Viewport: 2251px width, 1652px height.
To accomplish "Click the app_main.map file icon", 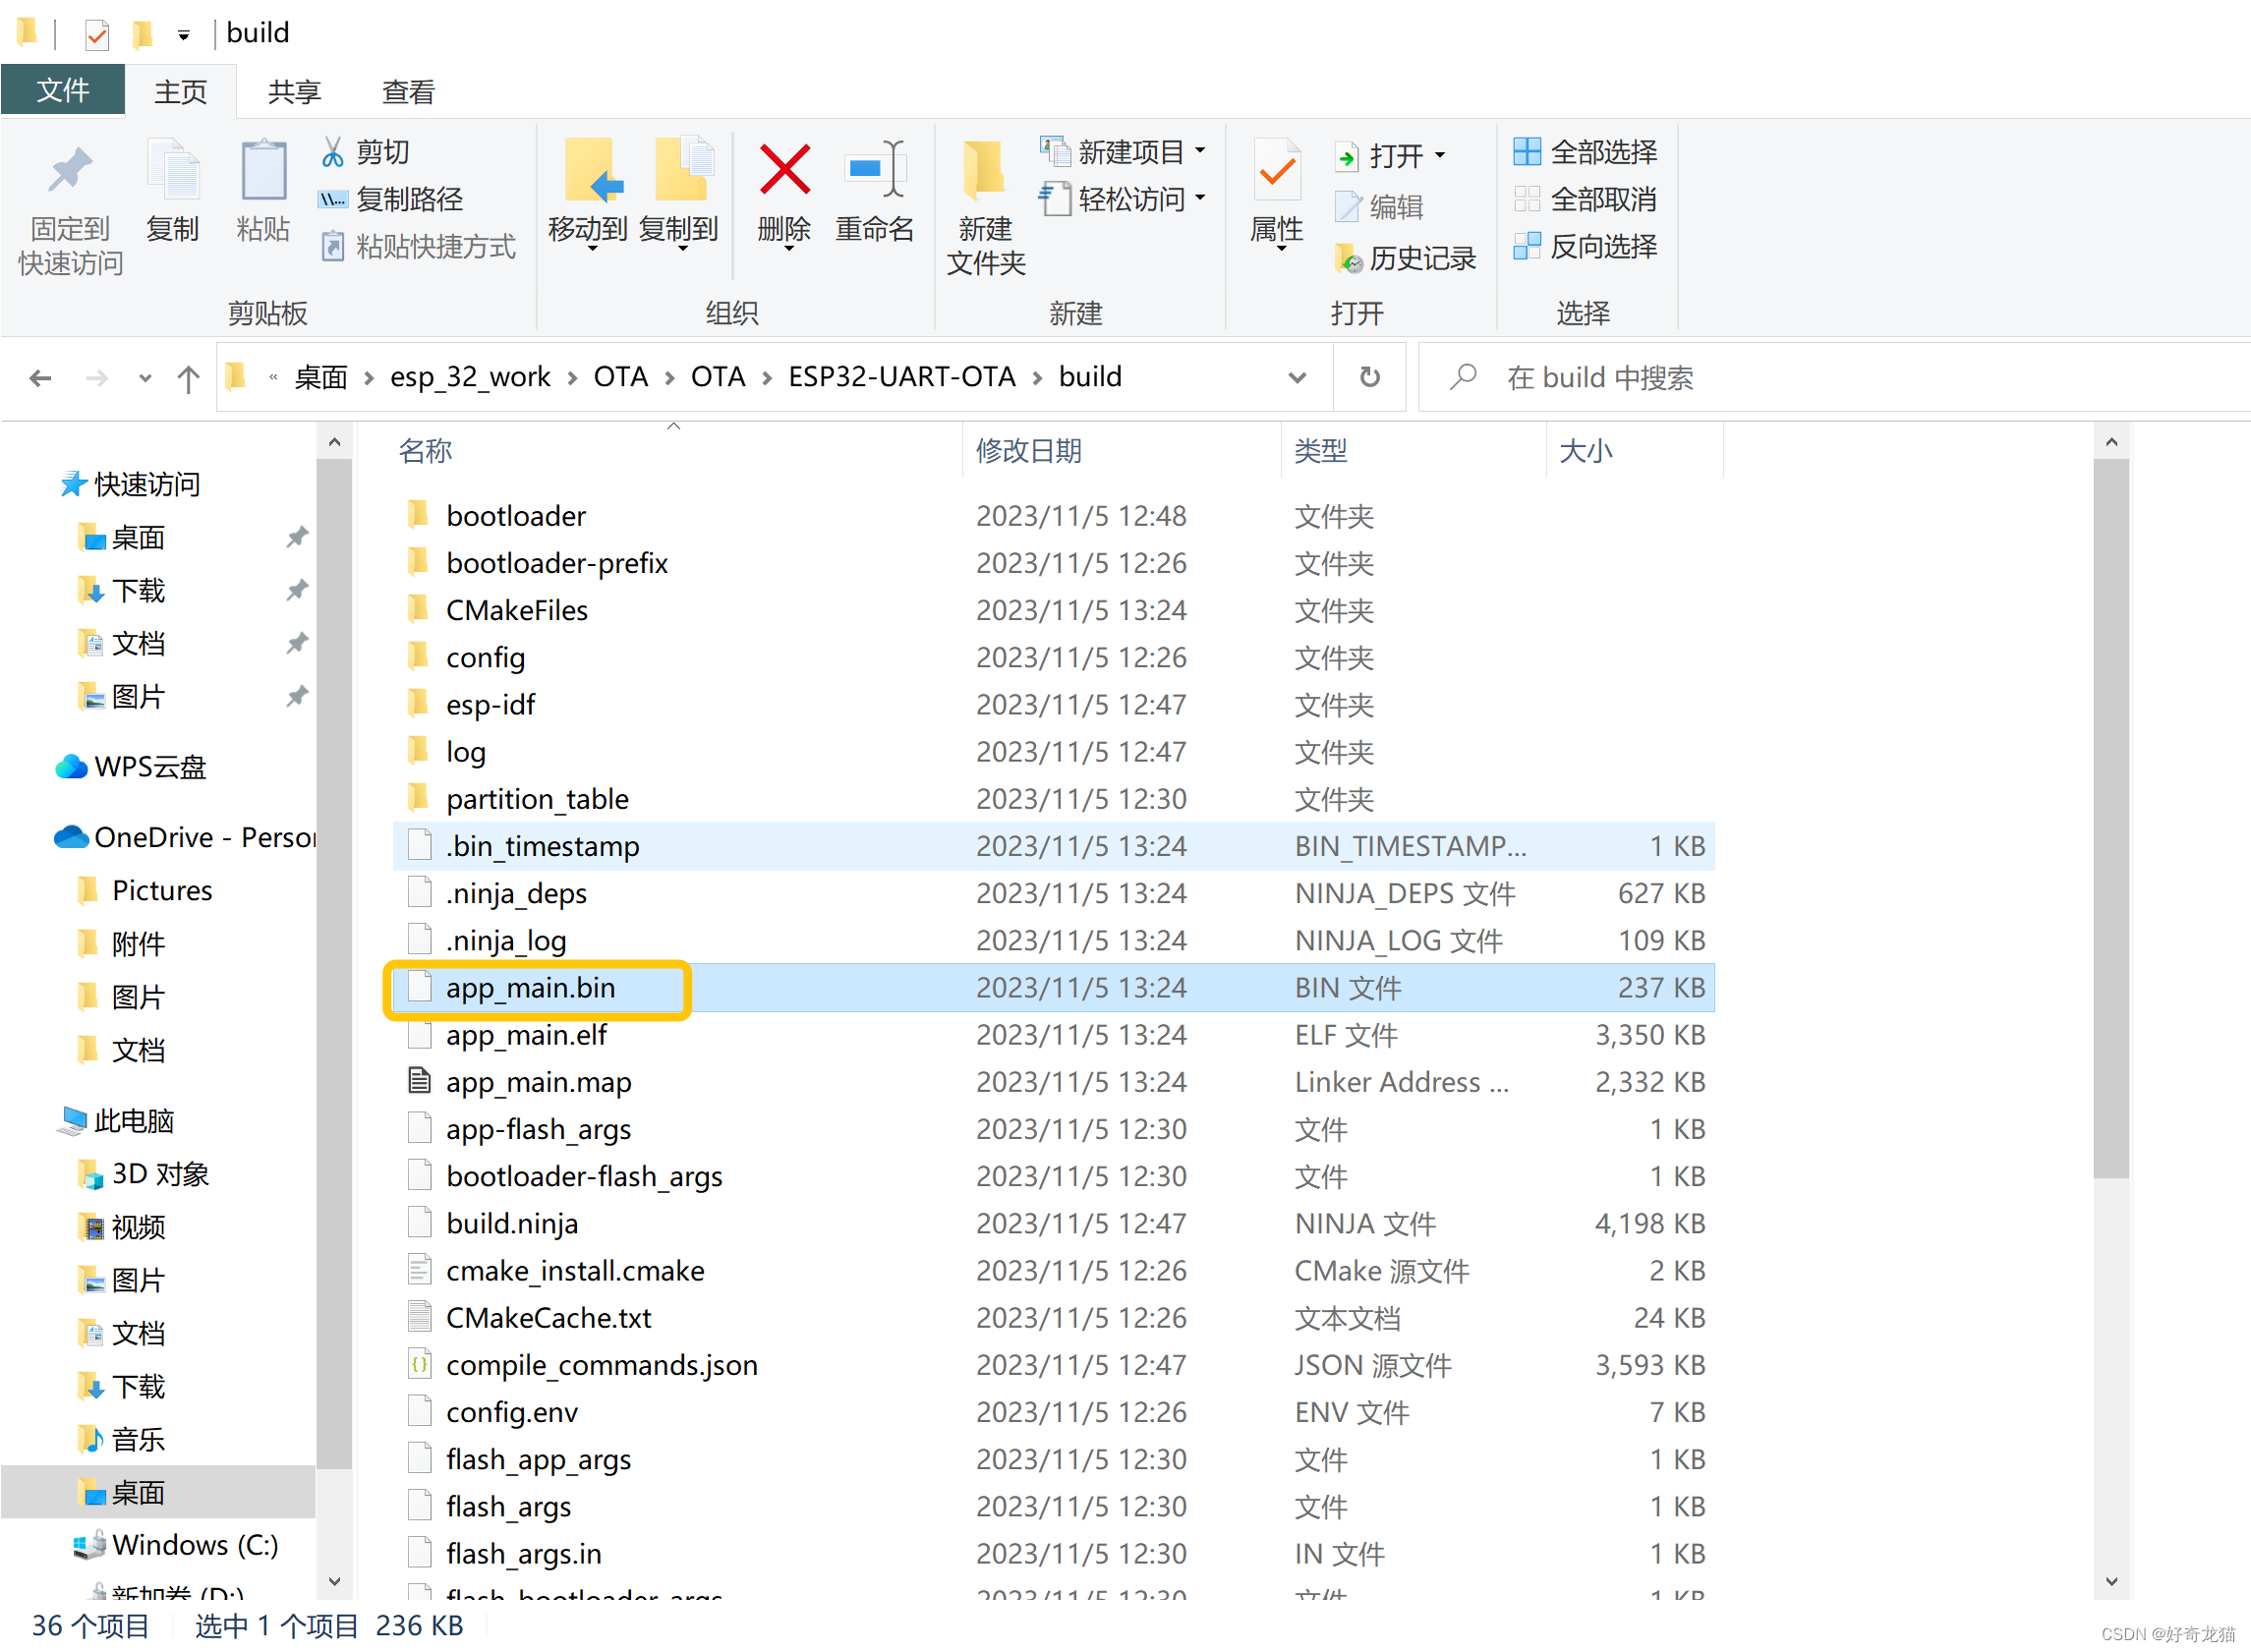I will (x=420, y=1081).
